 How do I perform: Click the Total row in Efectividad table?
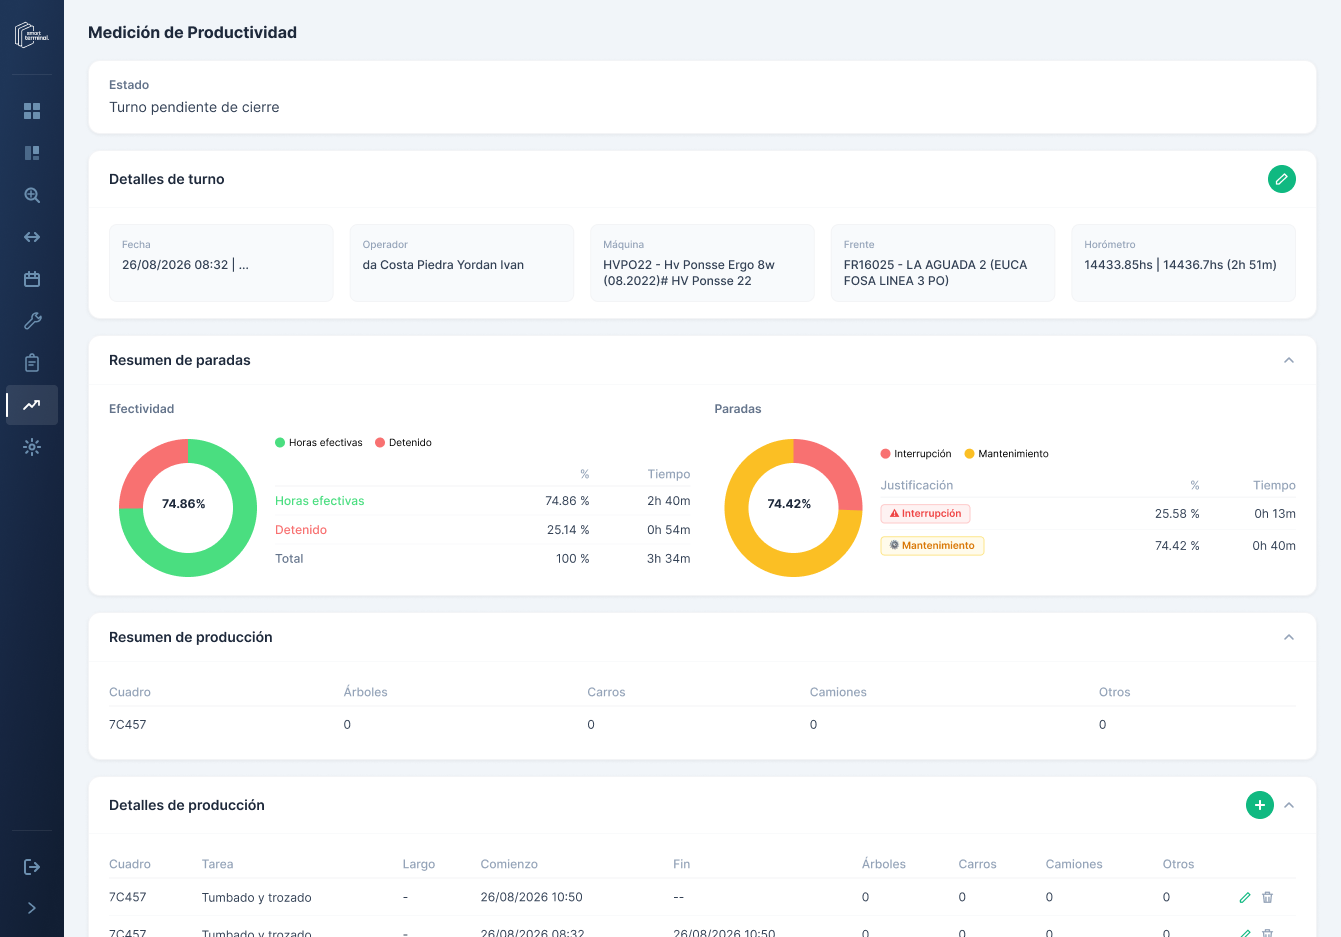coord(483,559)
